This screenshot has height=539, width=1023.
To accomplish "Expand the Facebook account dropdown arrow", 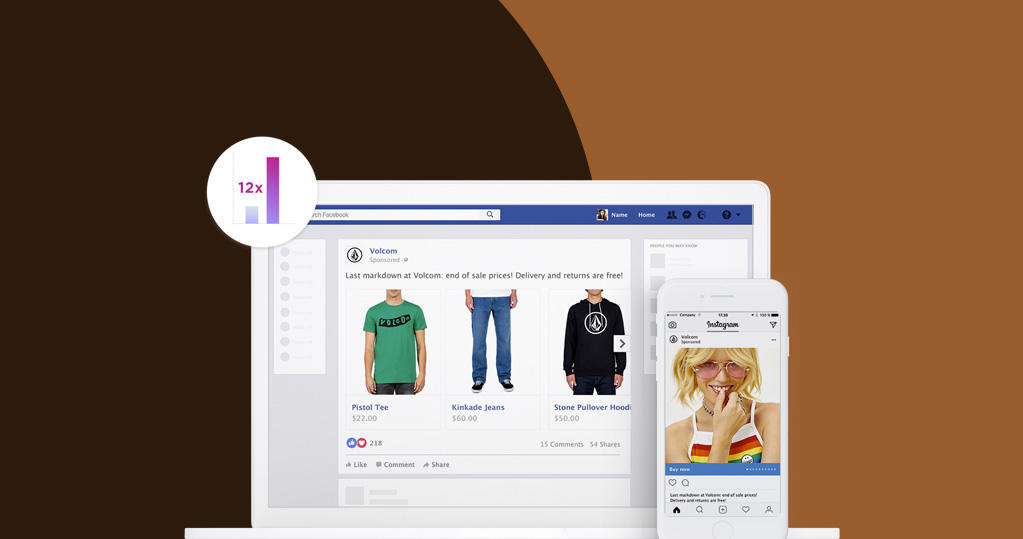I will tap(739, 215).
